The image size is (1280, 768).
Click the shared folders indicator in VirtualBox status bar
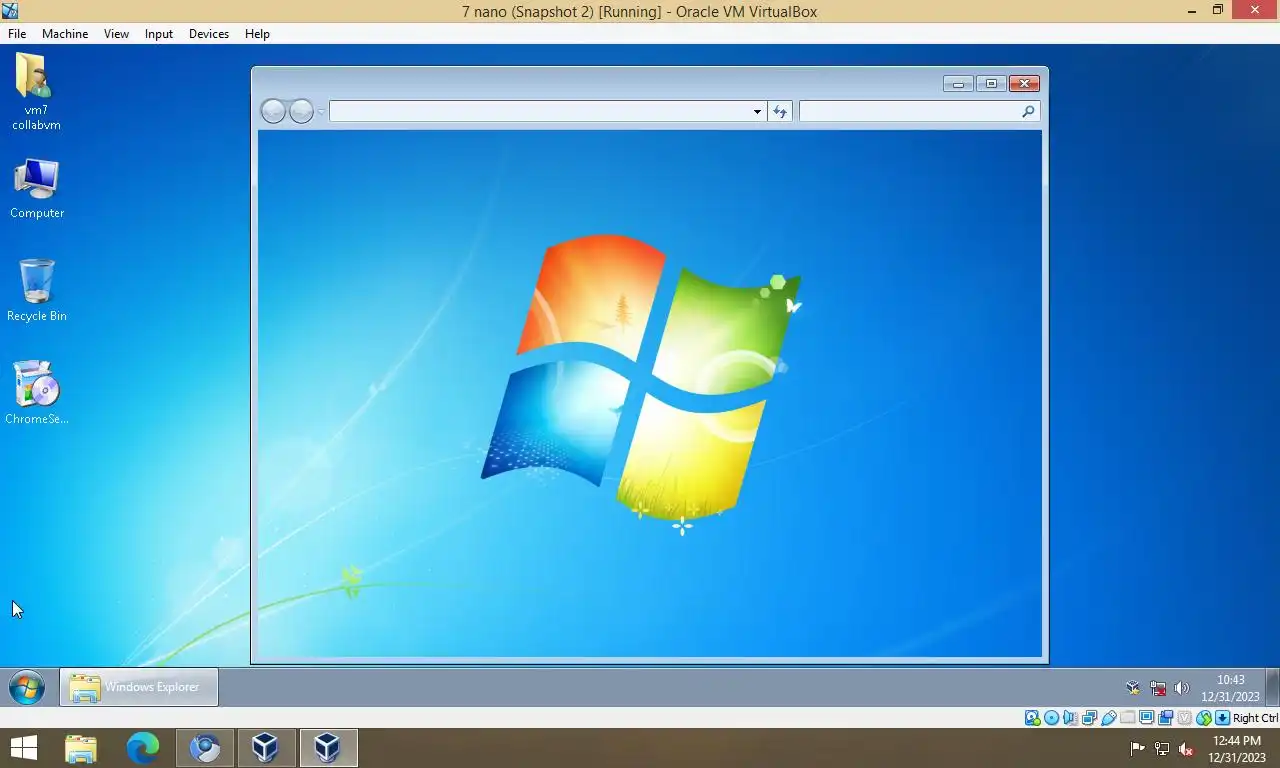(x=1128, y=718)
